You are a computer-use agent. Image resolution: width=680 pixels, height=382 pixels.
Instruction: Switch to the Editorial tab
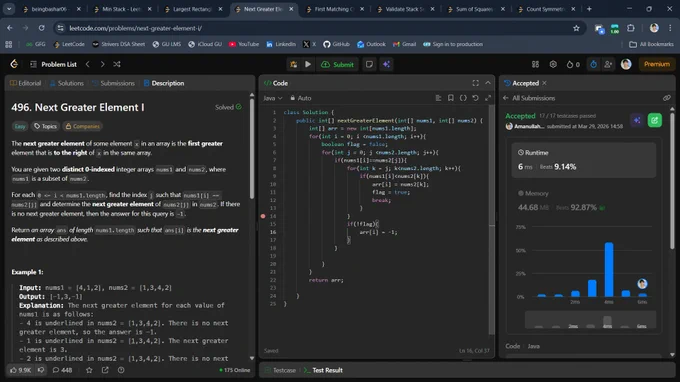click(x=26, y=83)
